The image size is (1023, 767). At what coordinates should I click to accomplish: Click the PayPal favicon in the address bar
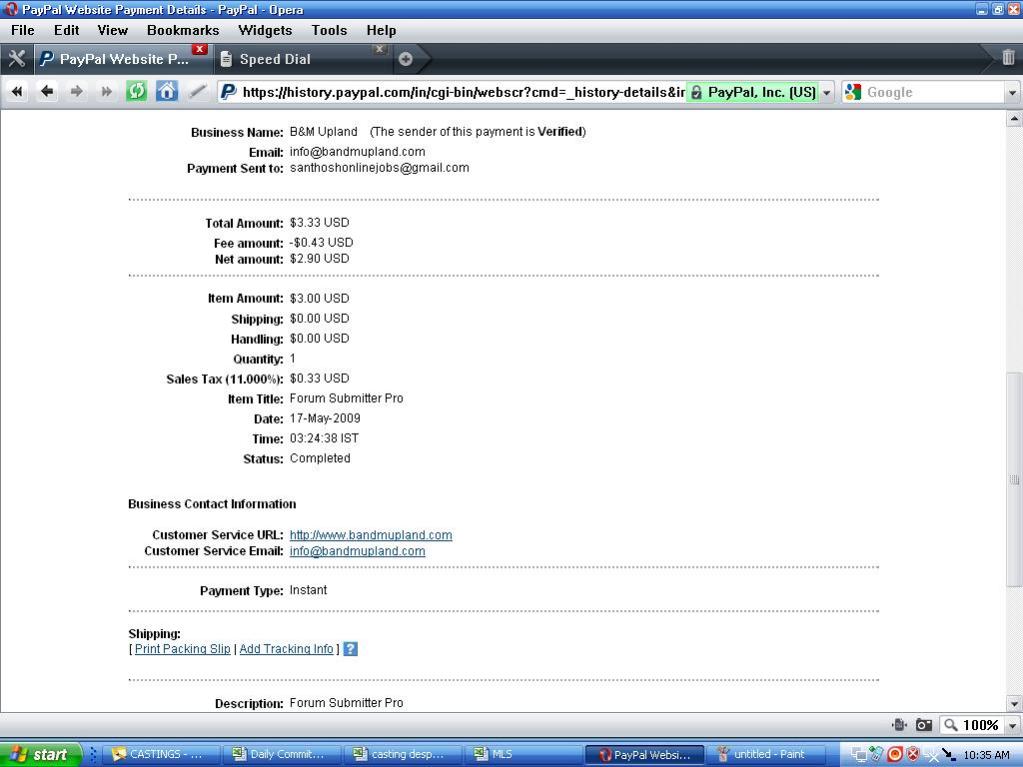(228, 92)
